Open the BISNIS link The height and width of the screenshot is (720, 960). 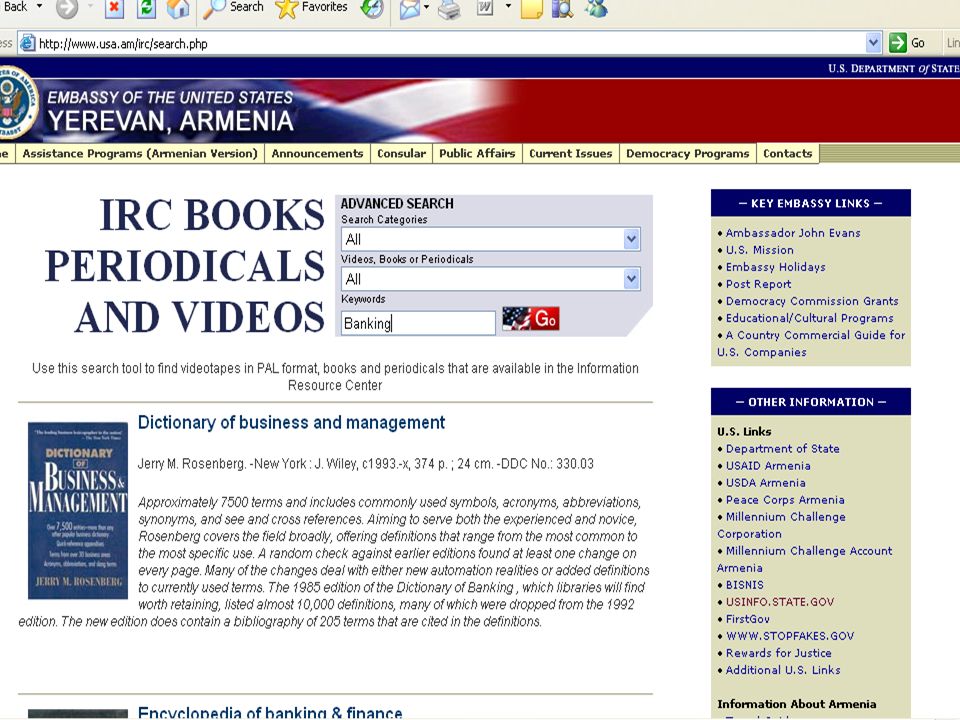(744, 585)
